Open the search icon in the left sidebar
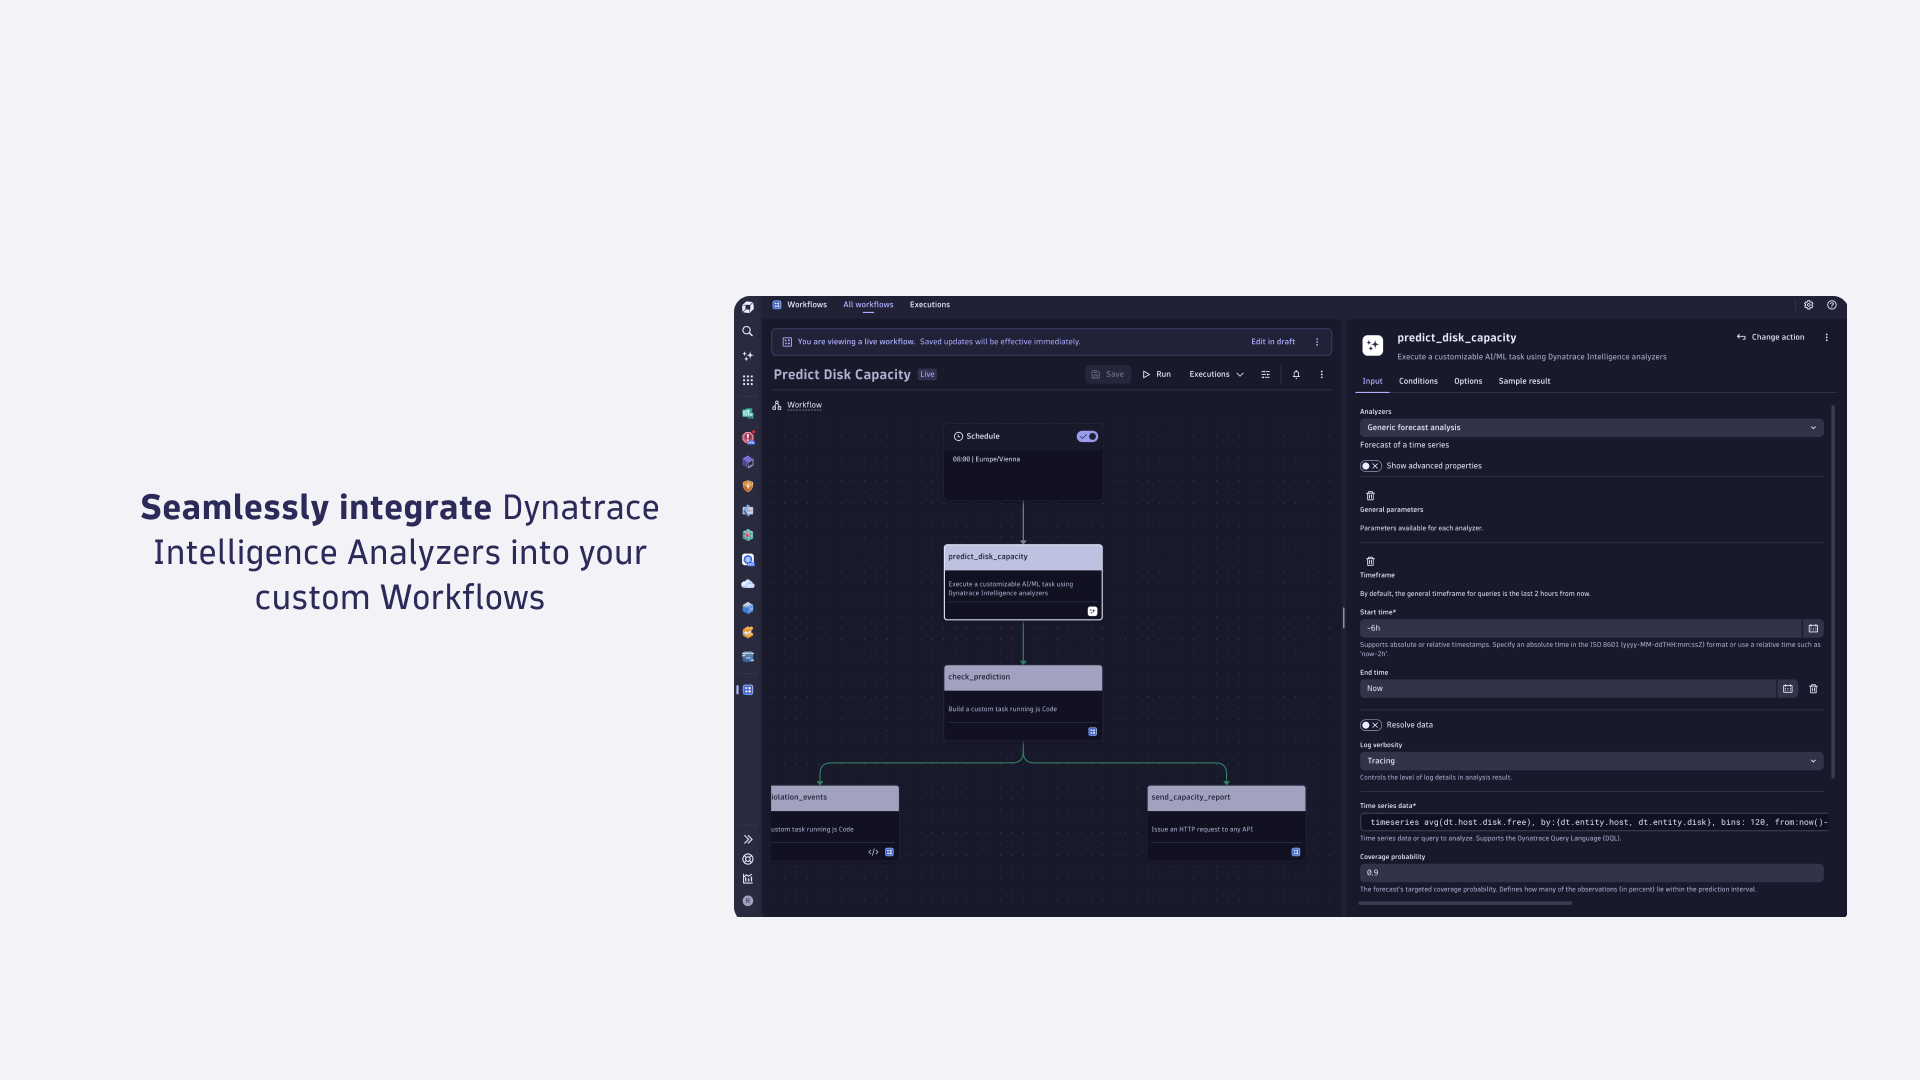 pyautogui.click(x=747, y=331)
